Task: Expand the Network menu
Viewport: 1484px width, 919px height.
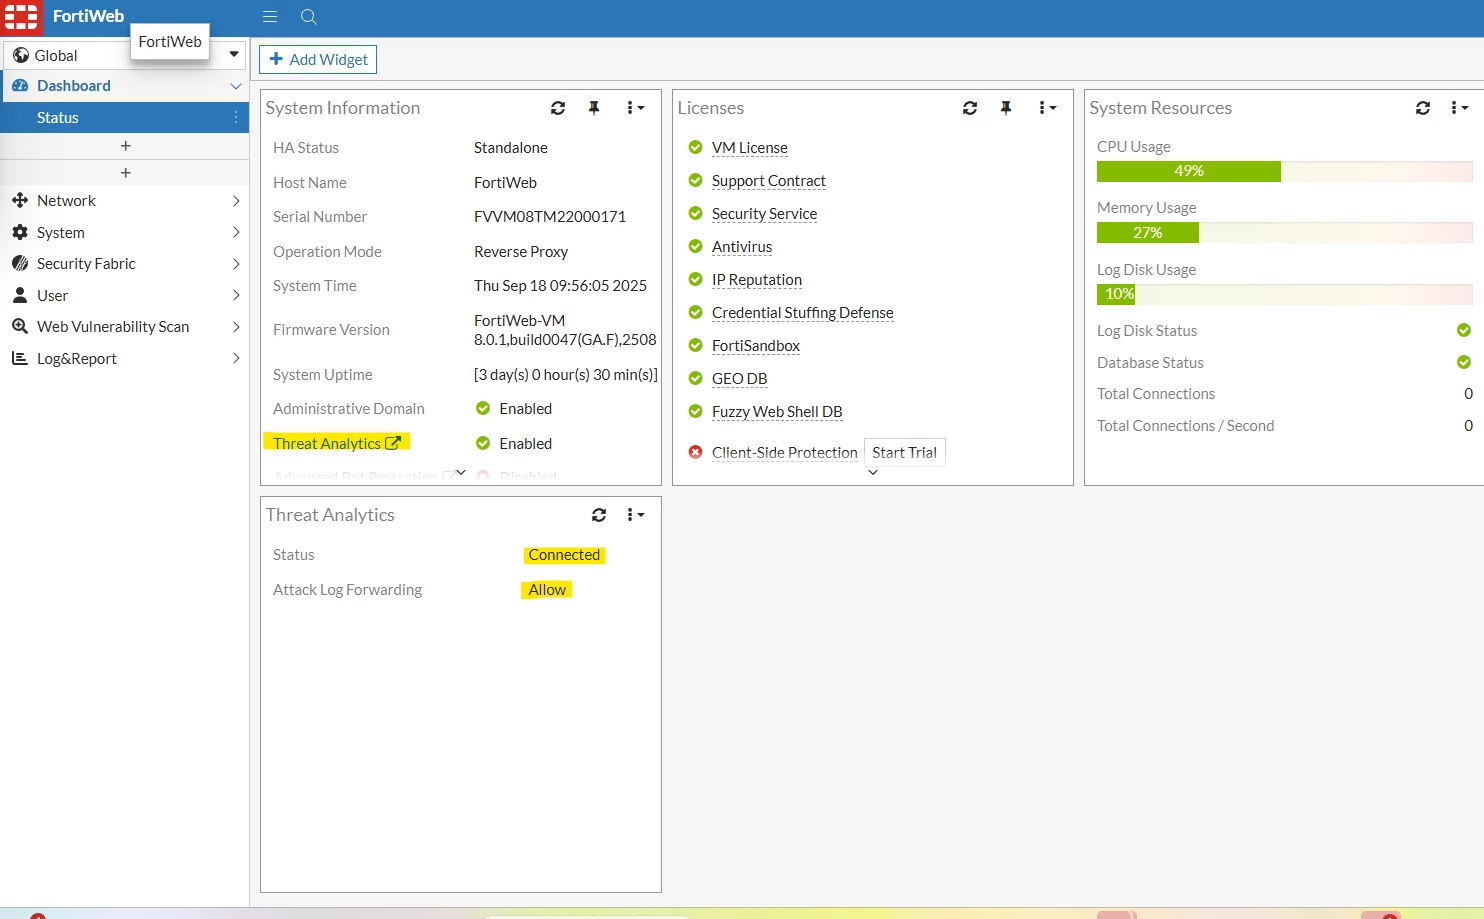Action: pos(236,200)
